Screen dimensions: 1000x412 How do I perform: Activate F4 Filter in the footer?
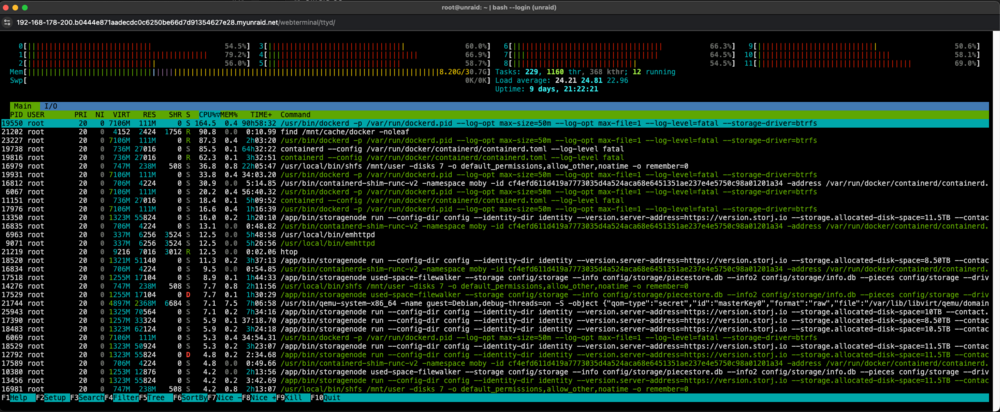point(121,397)
